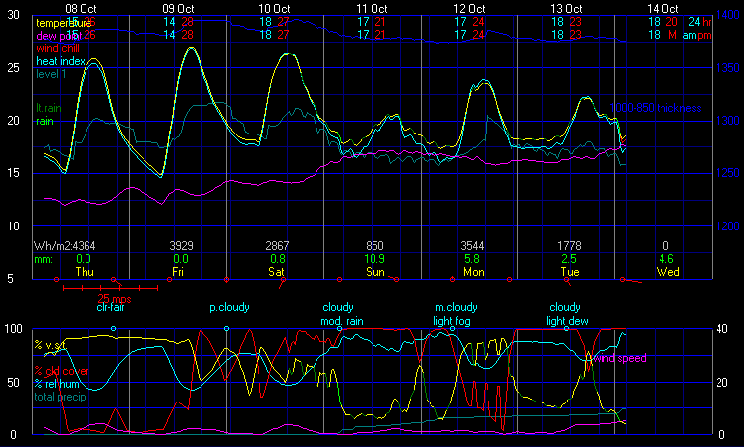Select the yellow "temperature" legend label

[x=63, y=23]
